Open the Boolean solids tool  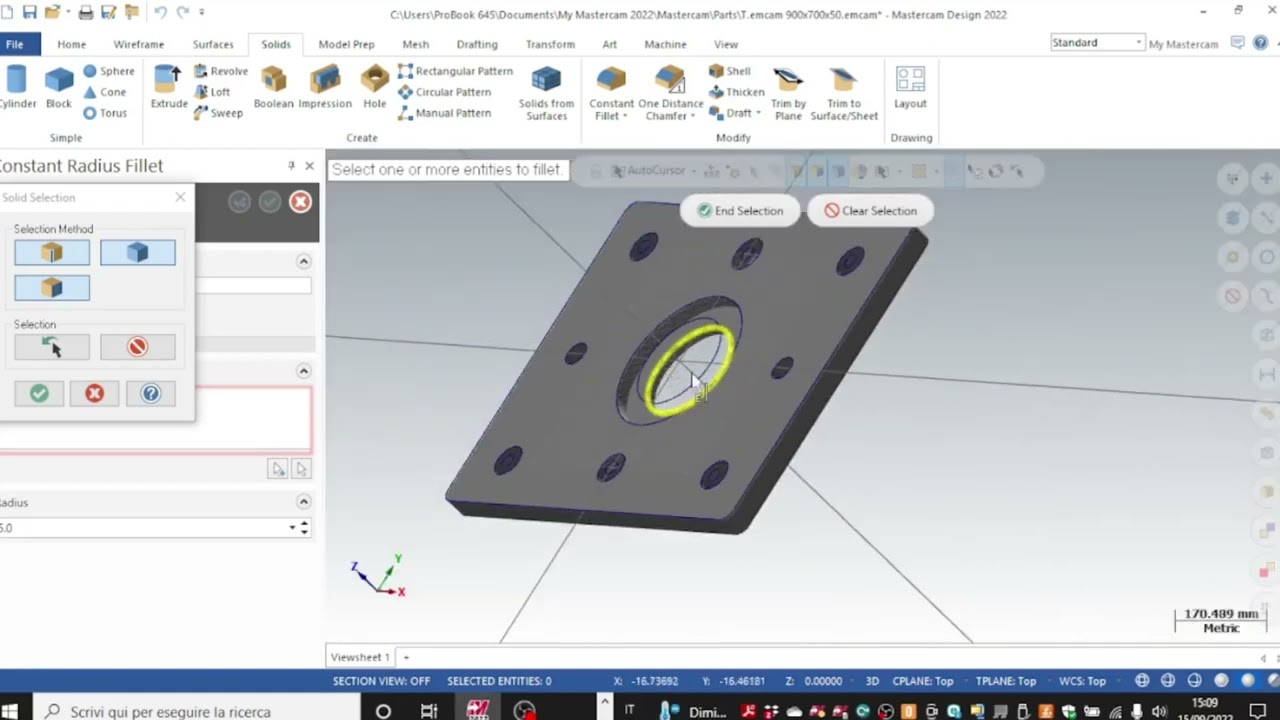click(x=274, y=87)
